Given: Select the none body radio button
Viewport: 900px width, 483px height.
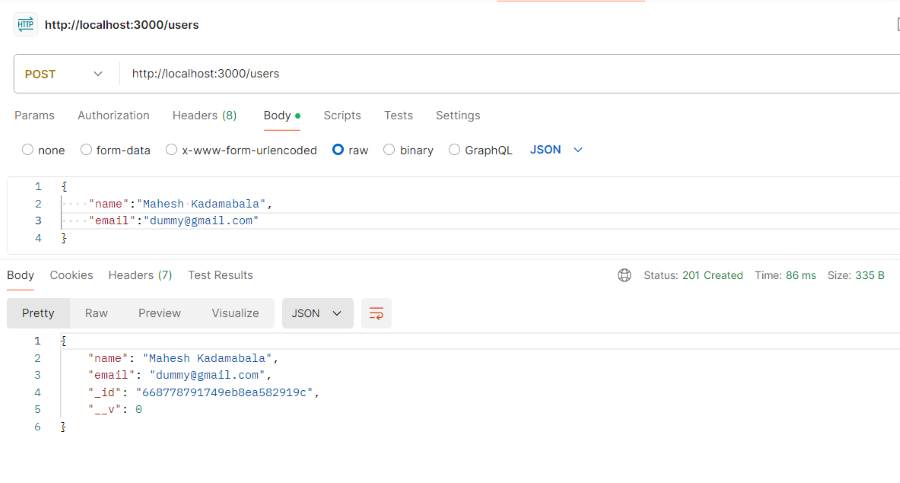Looking at the screenshot, I should click(x=27, y=150).
